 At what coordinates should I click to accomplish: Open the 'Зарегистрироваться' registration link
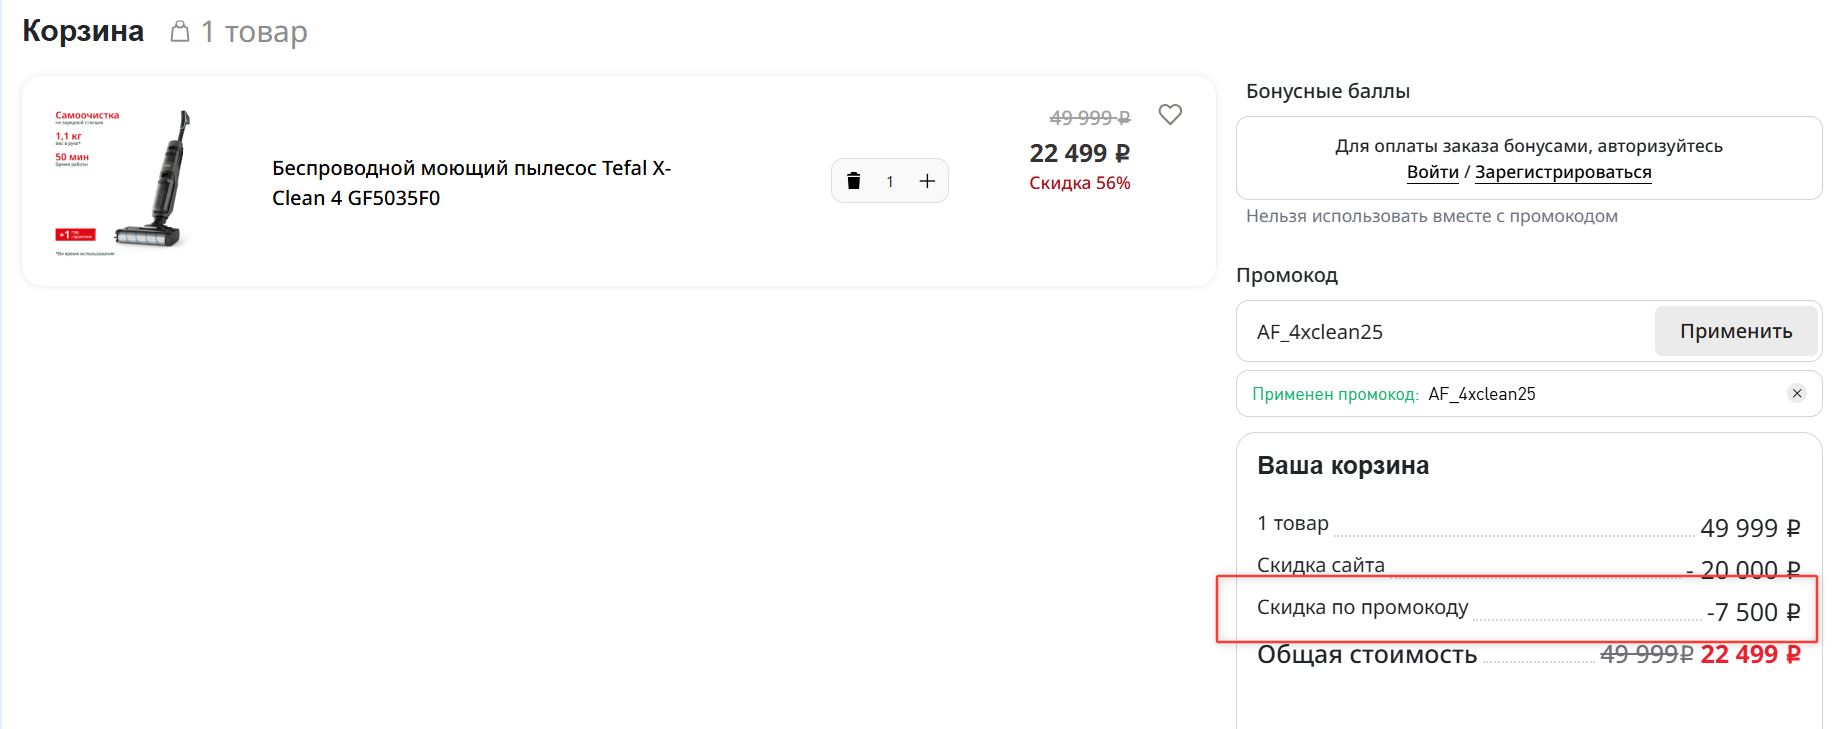[1562, 172]
